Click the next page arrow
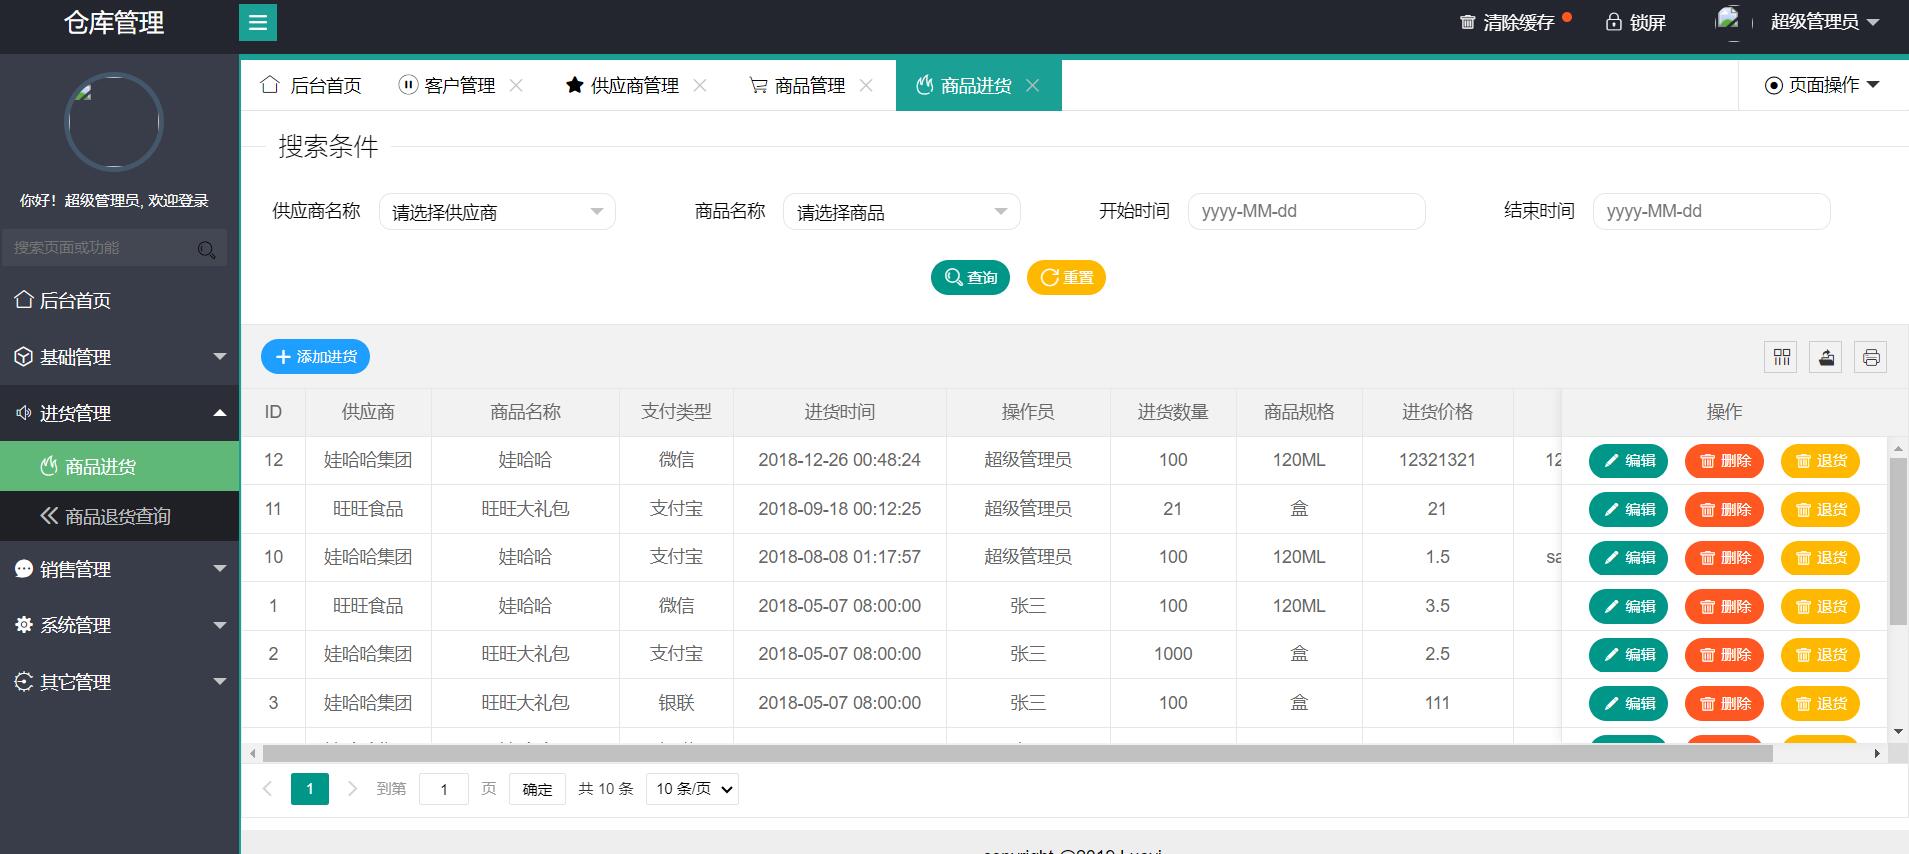This screenshot has width=1909, height=854. [x=352, y=789]
